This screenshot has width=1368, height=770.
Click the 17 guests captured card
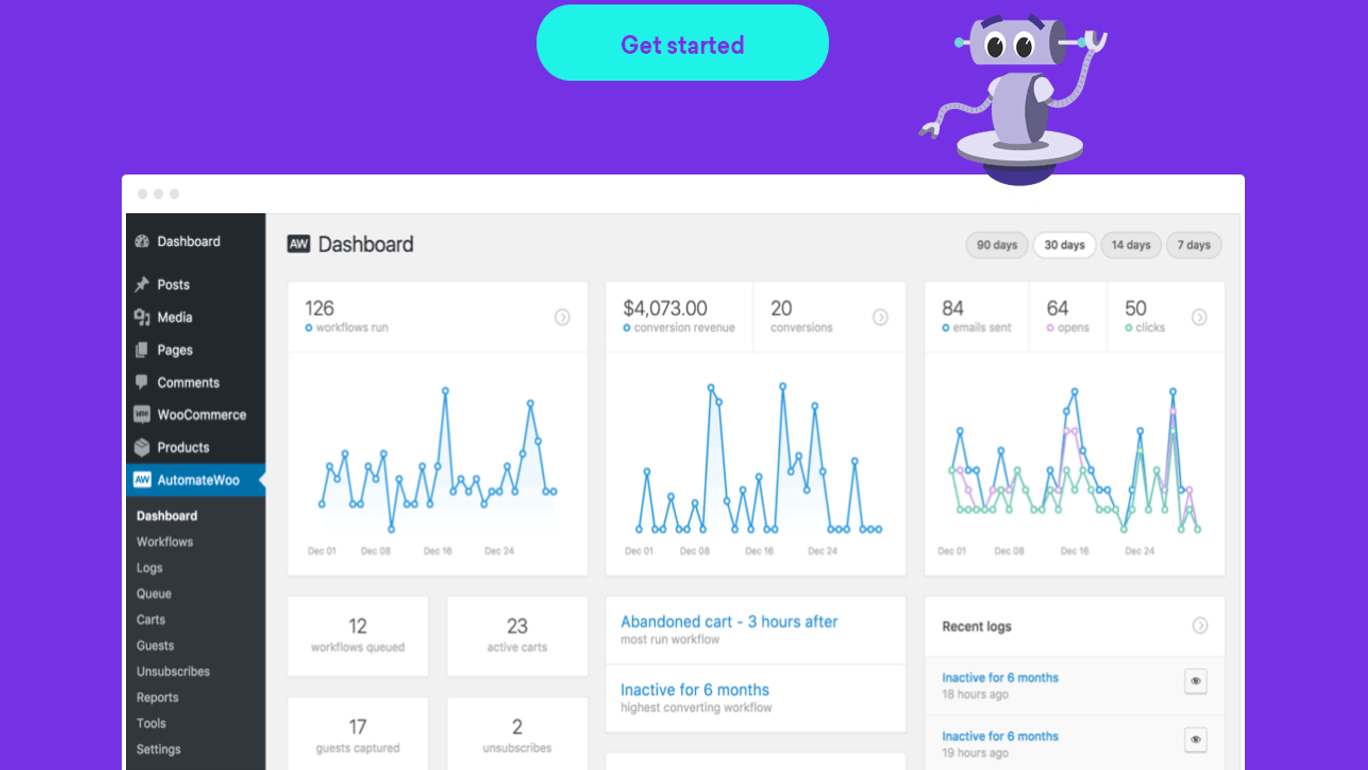tap(358, 734)
